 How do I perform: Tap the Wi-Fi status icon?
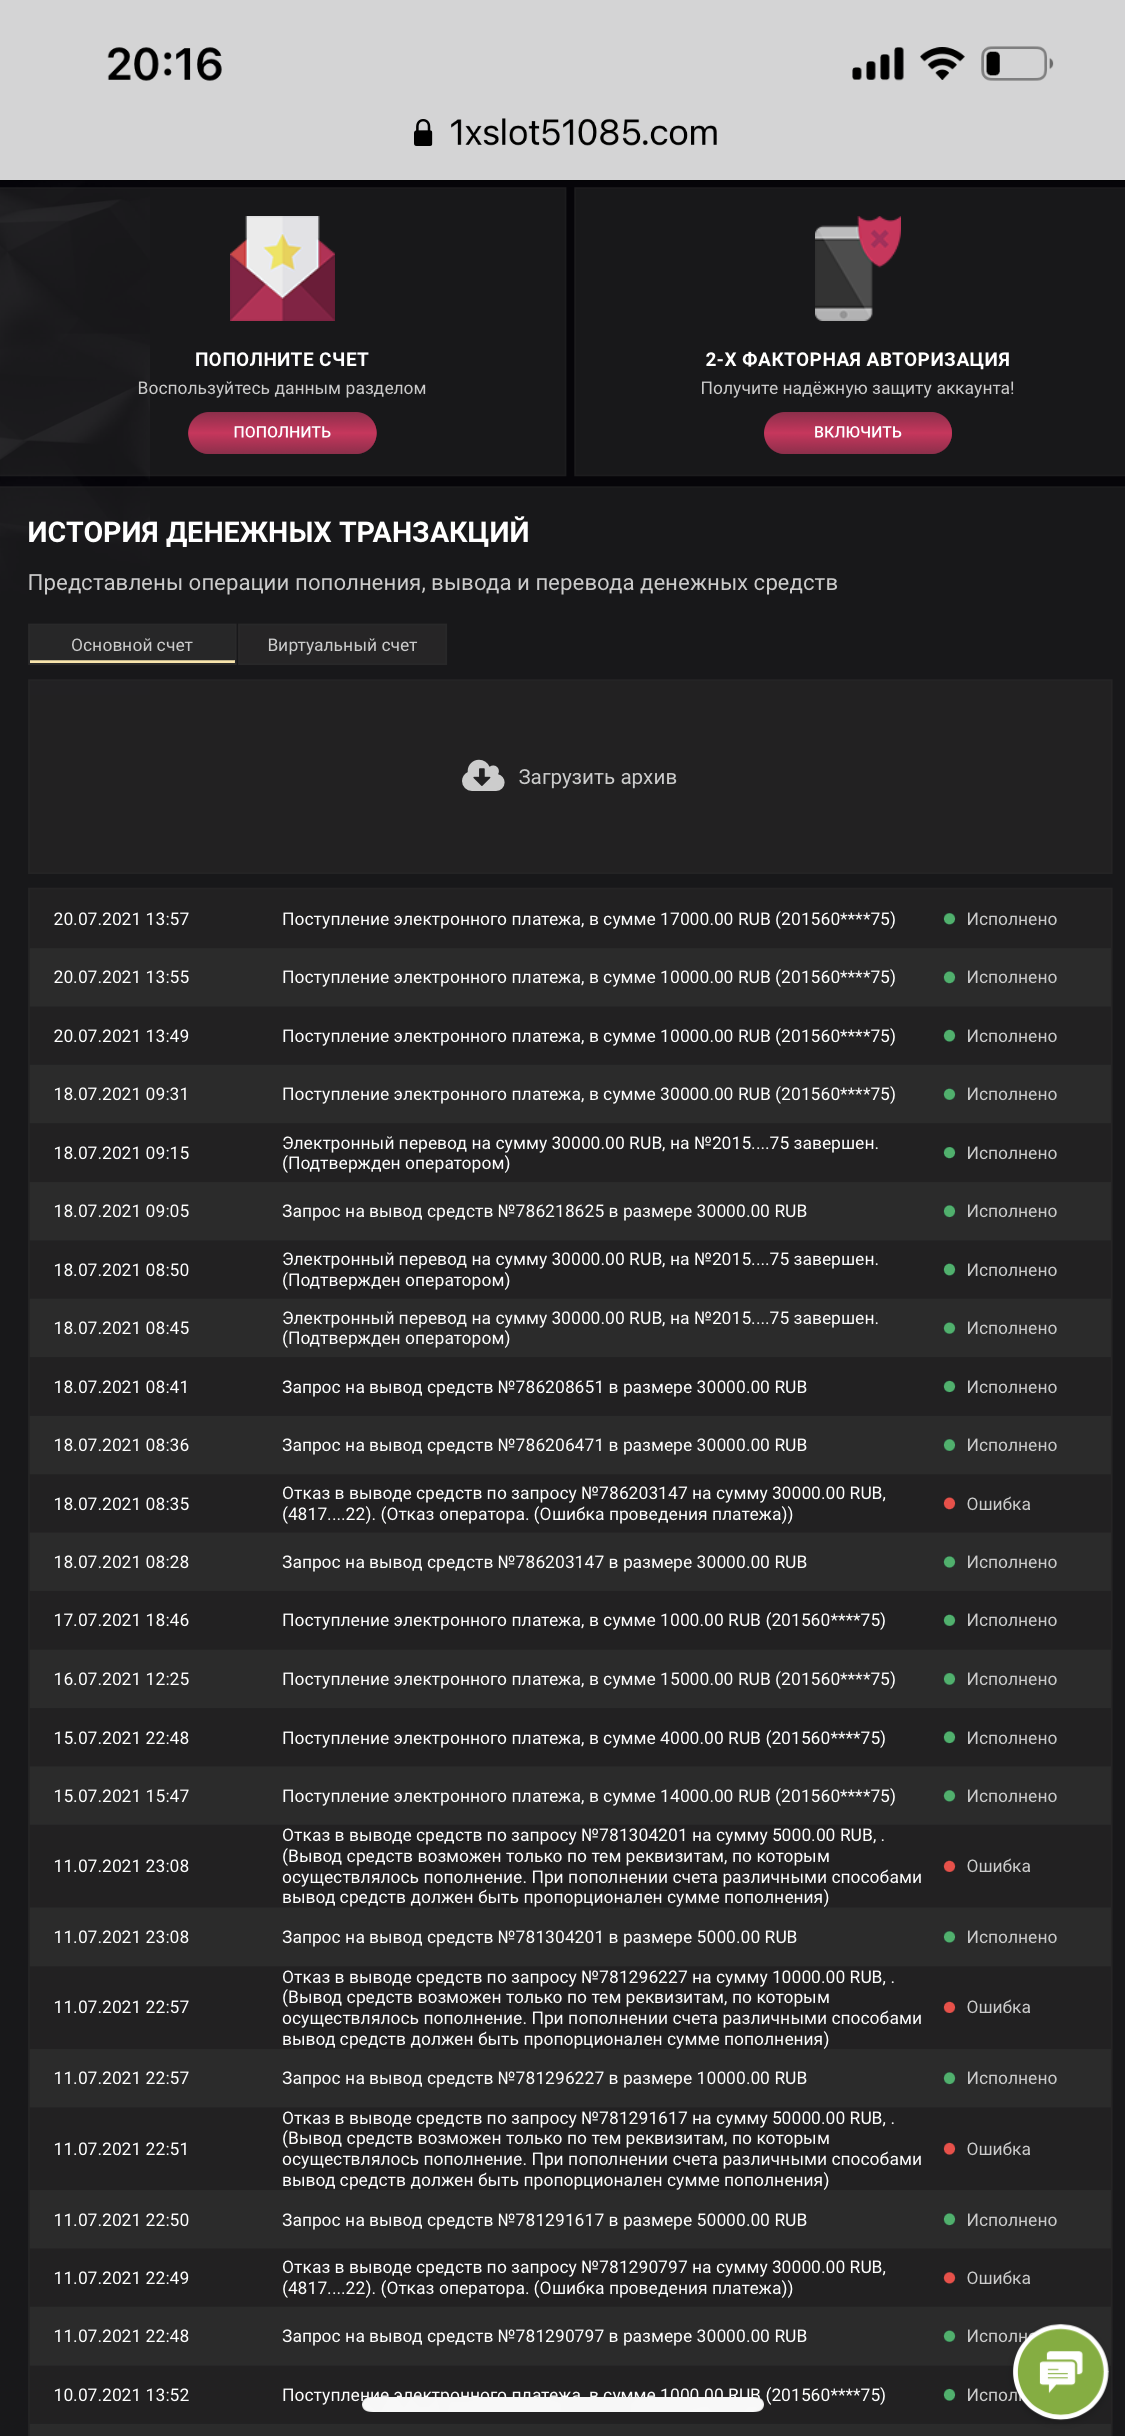942,64
